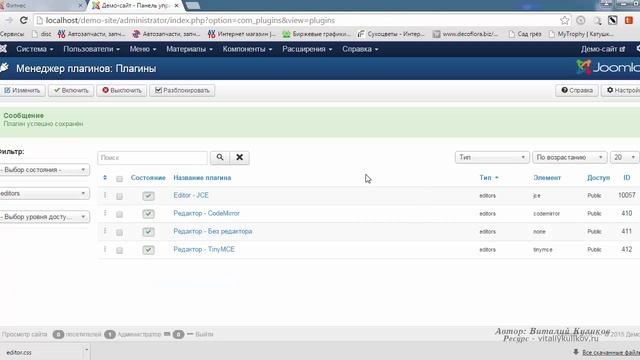
Task: Open the downloads bar editor.css file arrow
Action: click(x=86, y=350)
